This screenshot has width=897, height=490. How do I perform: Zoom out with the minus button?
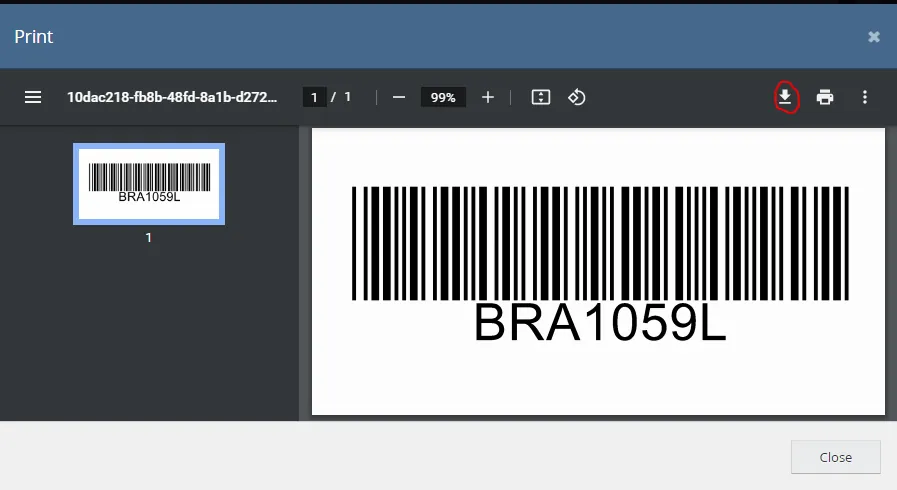[399, 97]
